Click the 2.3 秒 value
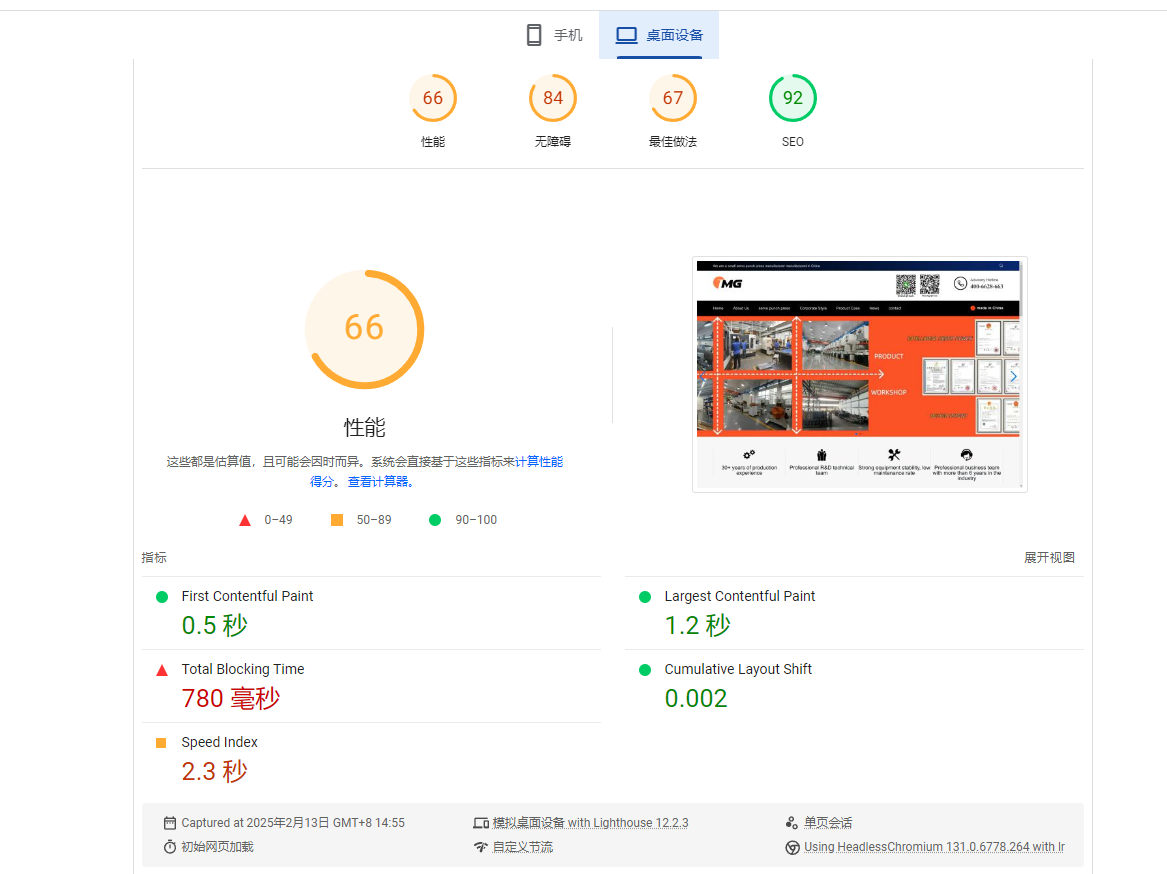The width and height of the screenshot is (1167, 874). pyautogui.click(x=214, y=771)
